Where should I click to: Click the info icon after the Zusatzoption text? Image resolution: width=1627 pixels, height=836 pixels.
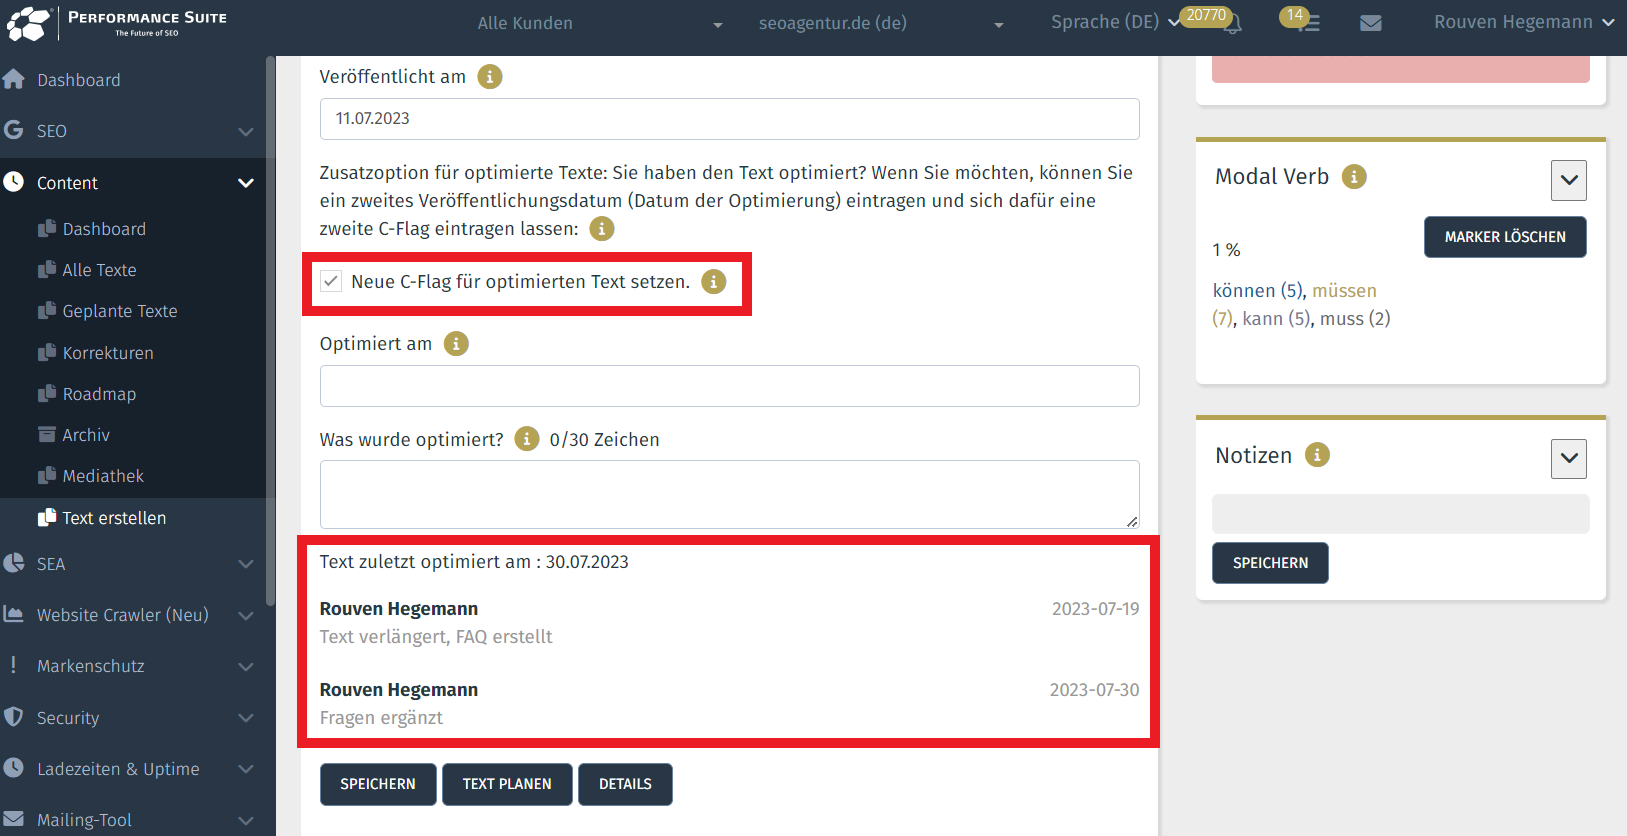[x=602, y=229]
